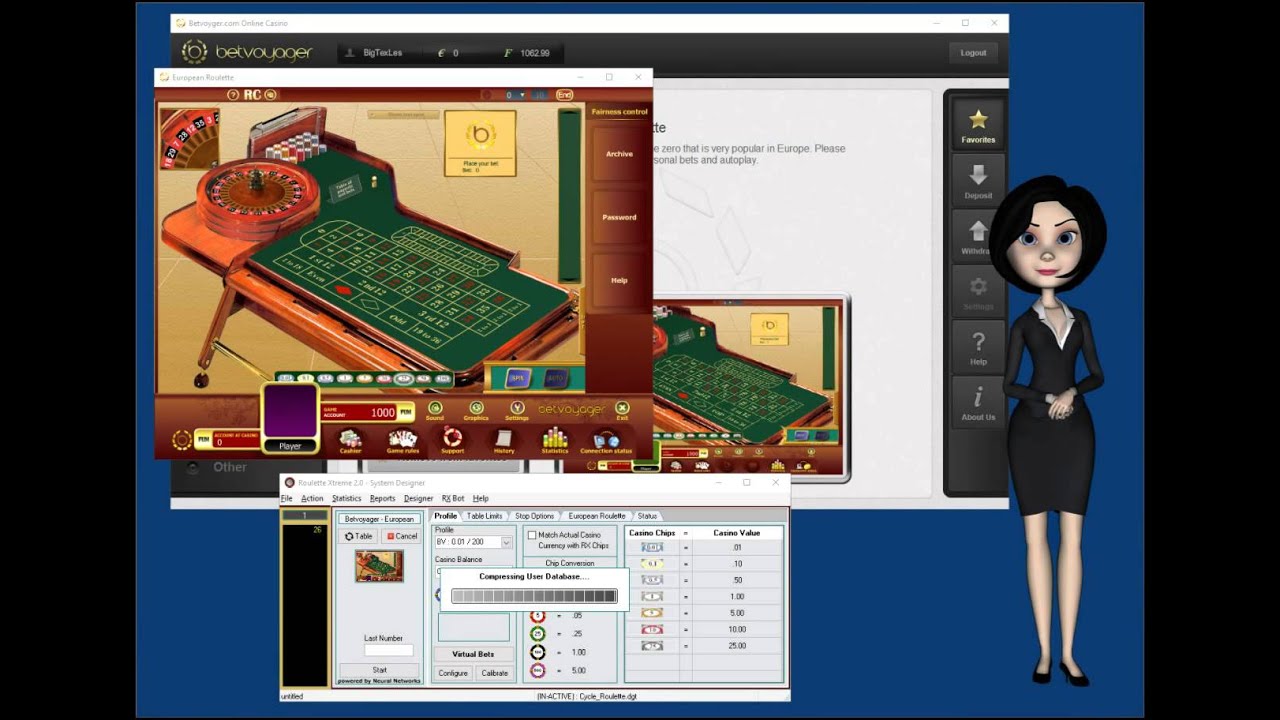Open the Archive fairness control panel
The width and height of the screenshot is (1280, 720).
coord(619,154)
